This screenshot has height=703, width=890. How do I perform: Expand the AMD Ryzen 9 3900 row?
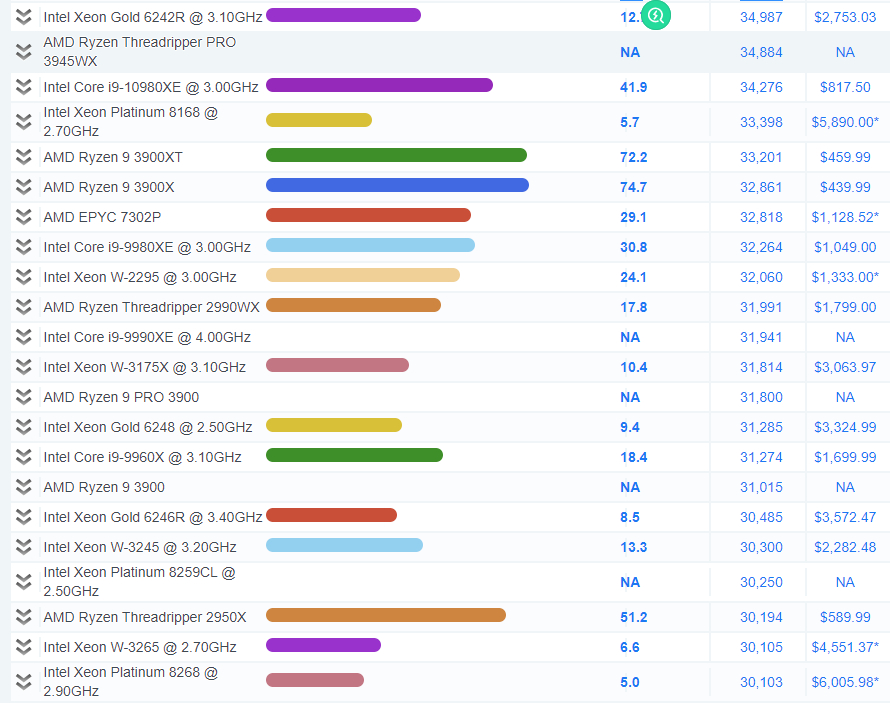click(23, 487)
